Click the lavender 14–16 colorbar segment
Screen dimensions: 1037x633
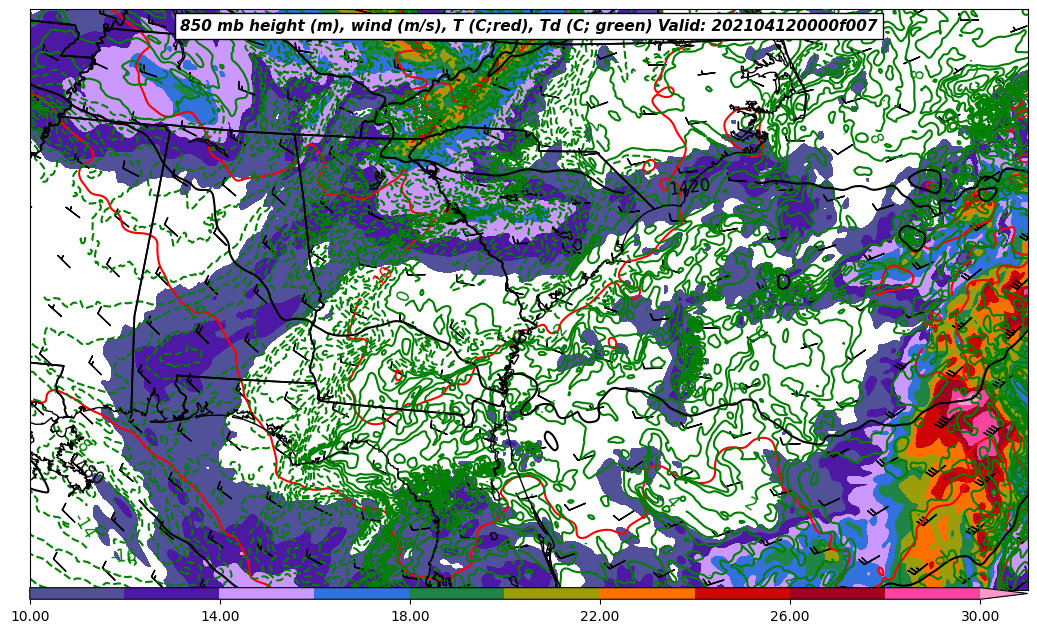pyautogui.click(x=267, y=593)
